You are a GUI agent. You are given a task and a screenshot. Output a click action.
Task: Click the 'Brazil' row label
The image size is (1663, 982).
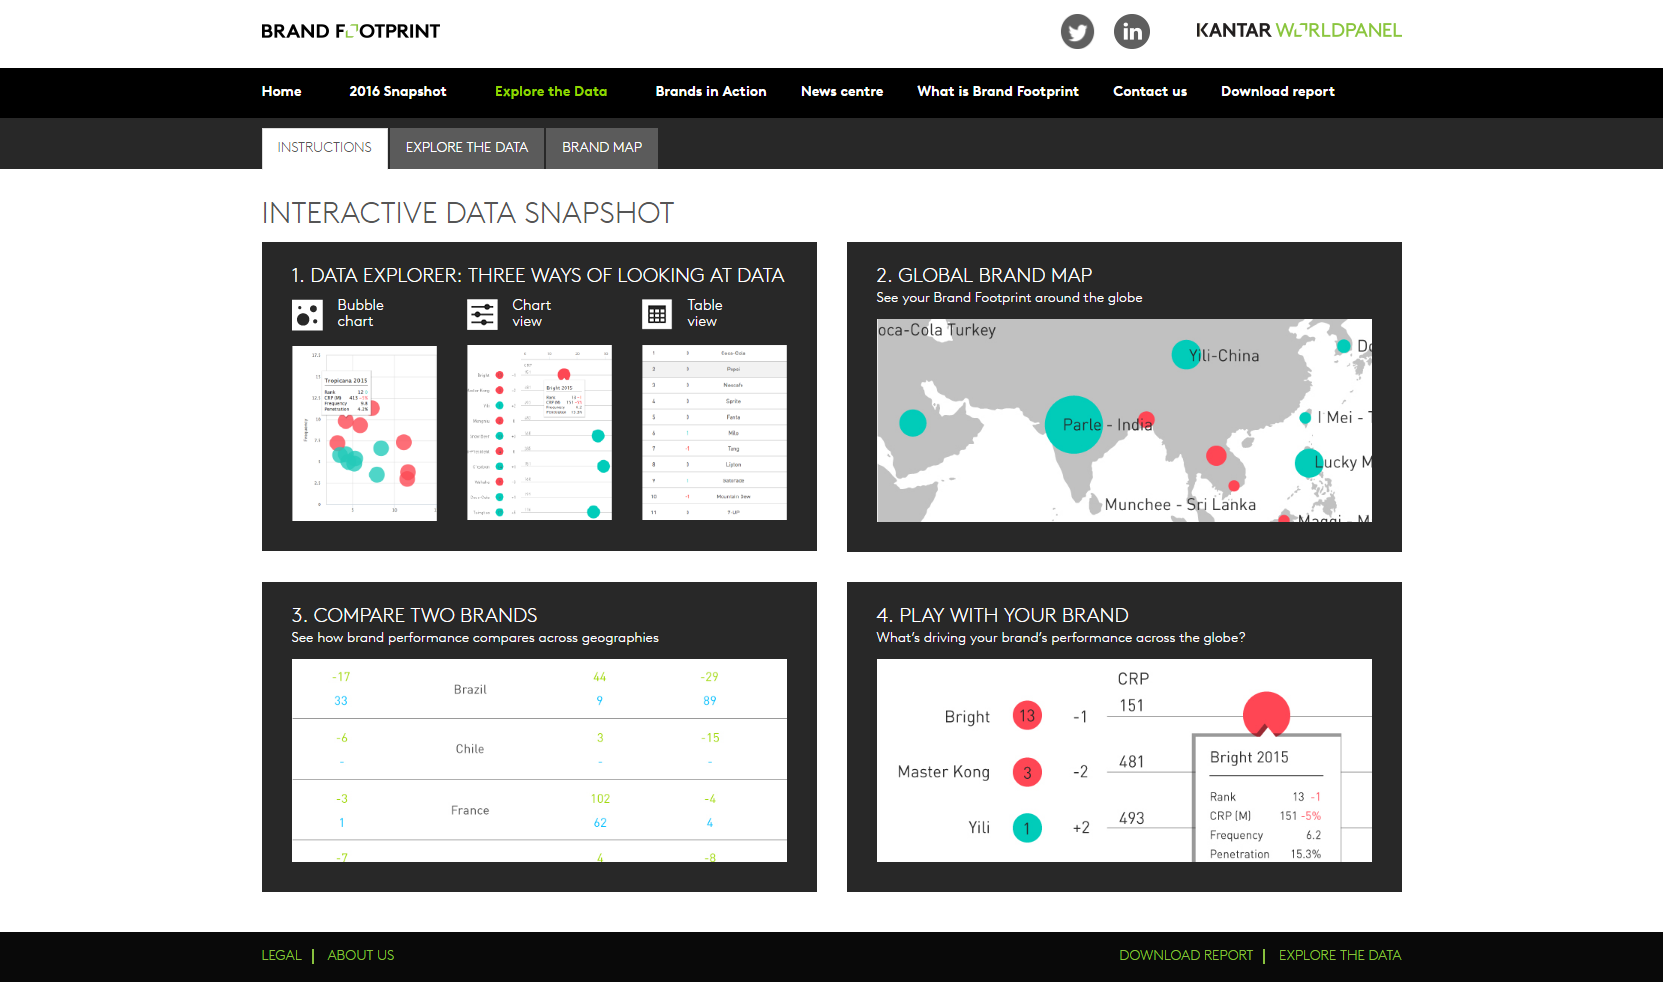click(x=470, y=690)
